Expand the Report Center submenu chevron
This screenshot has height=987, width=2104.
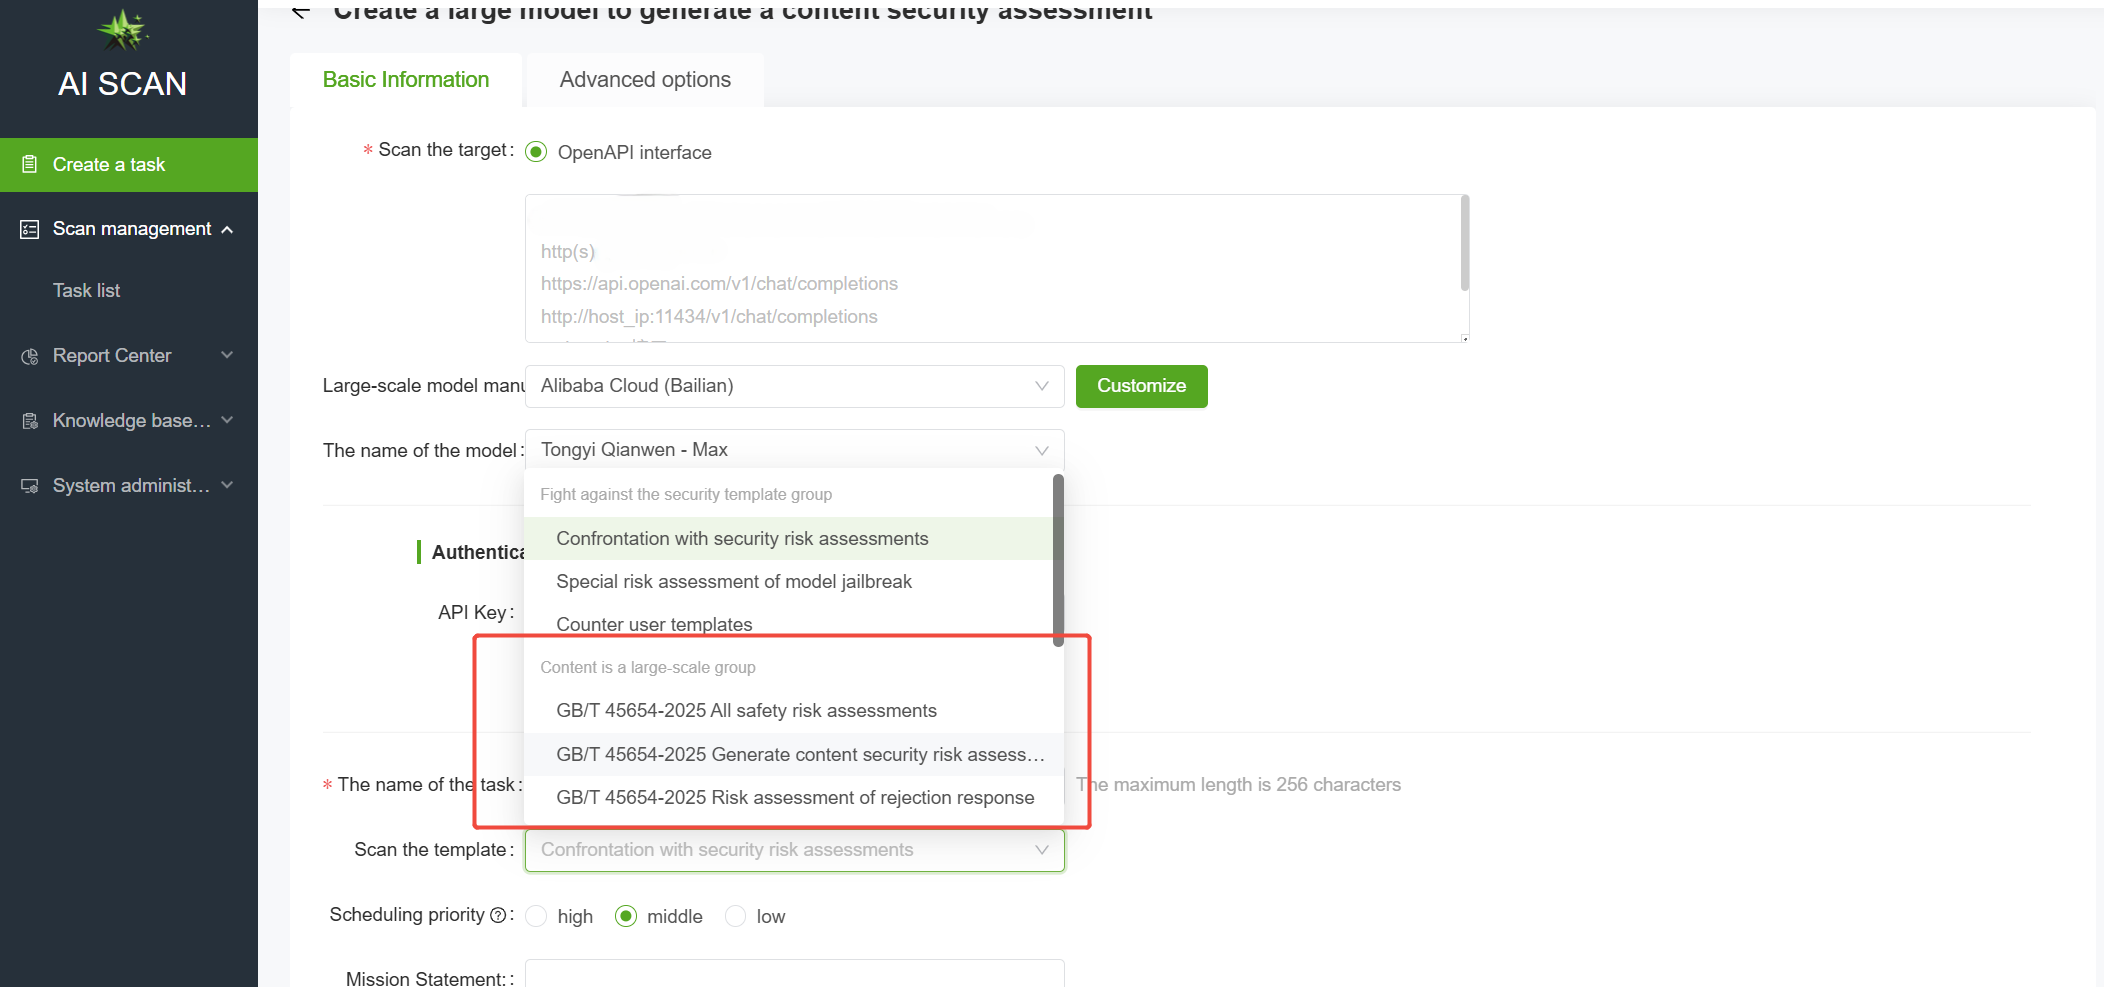point(227,356)
